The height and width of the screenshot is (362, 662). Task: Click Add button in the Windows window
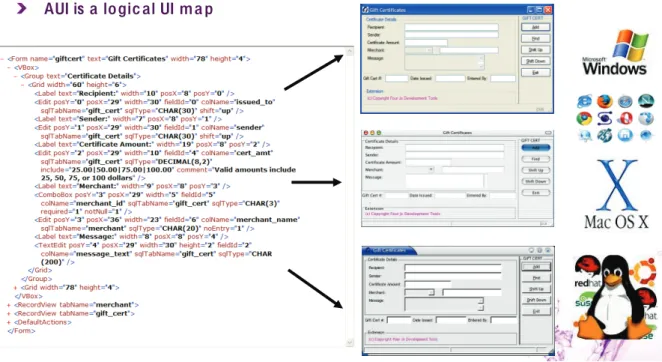[x=535, y=27]
